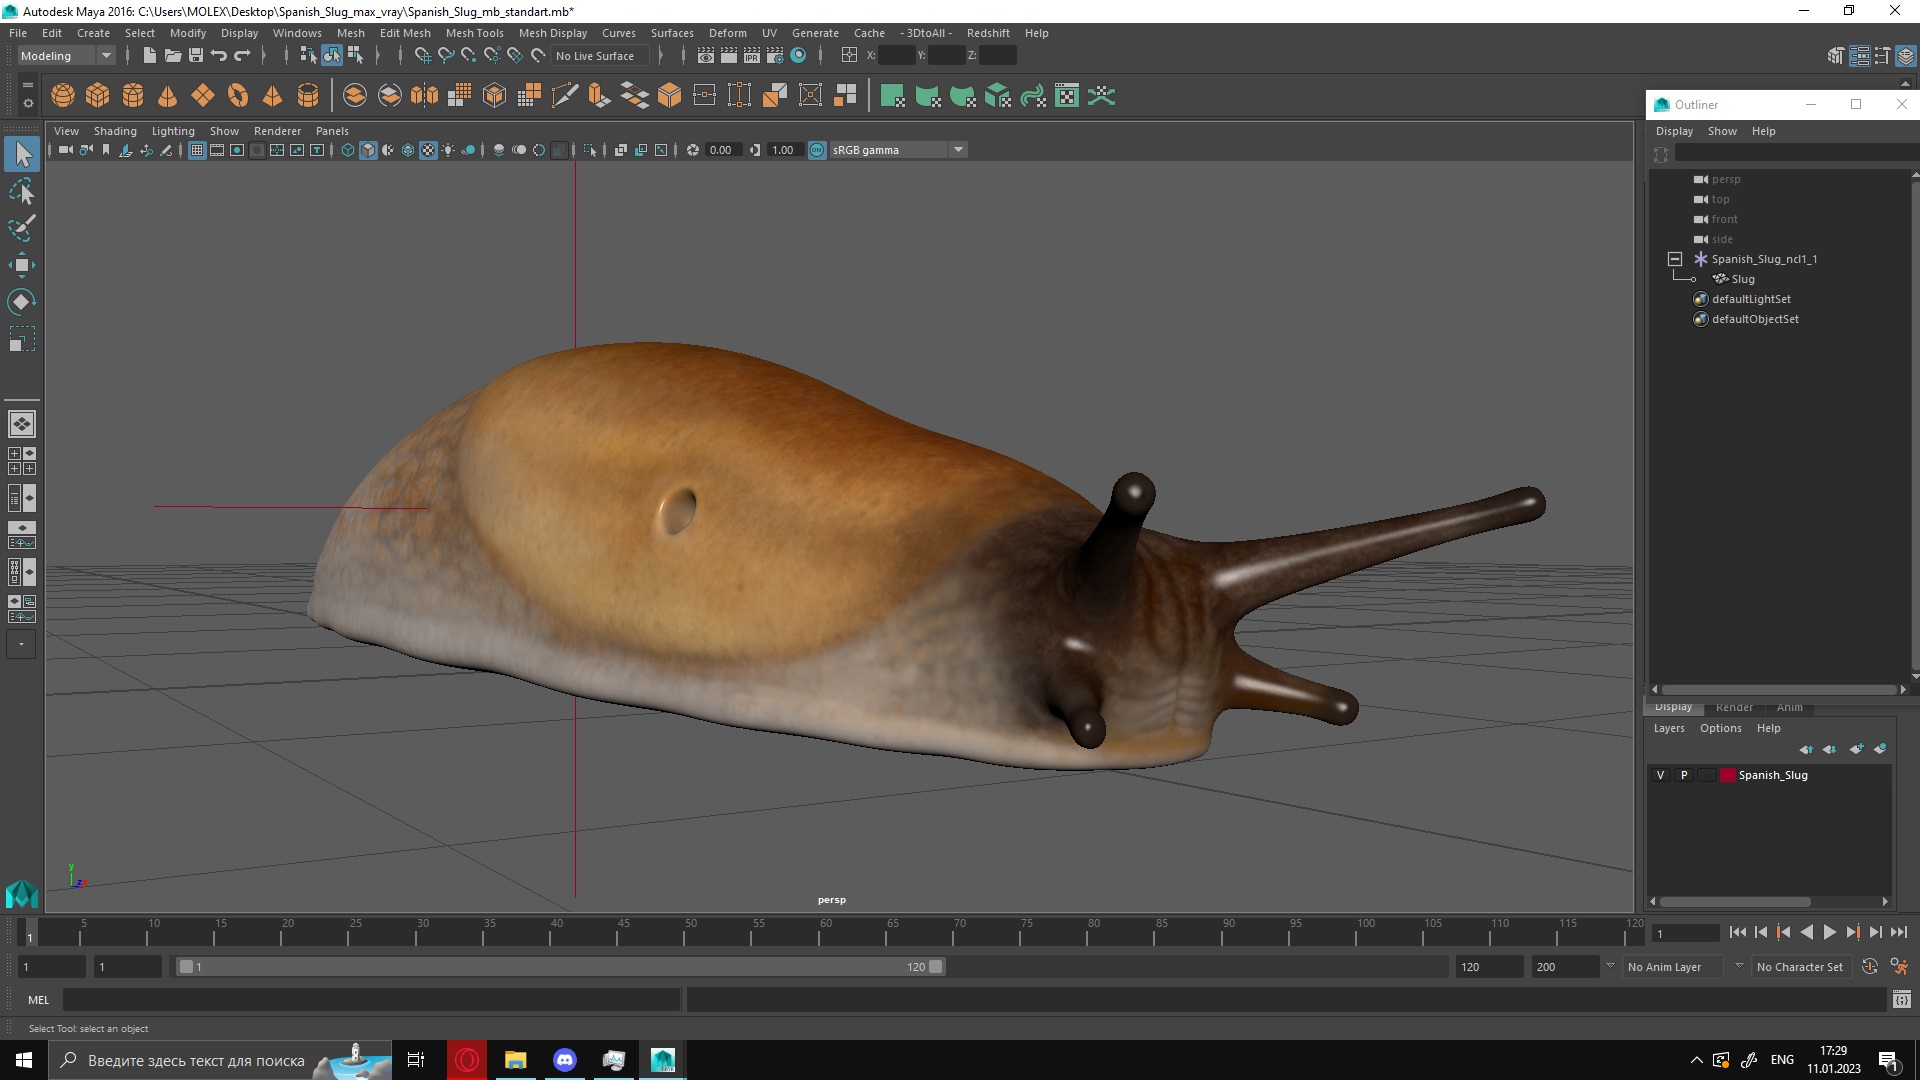Click the No Live Surface field
The width and height of the screenshot is (1920, 1080).
pyautogui.click(x=600, y=56)
